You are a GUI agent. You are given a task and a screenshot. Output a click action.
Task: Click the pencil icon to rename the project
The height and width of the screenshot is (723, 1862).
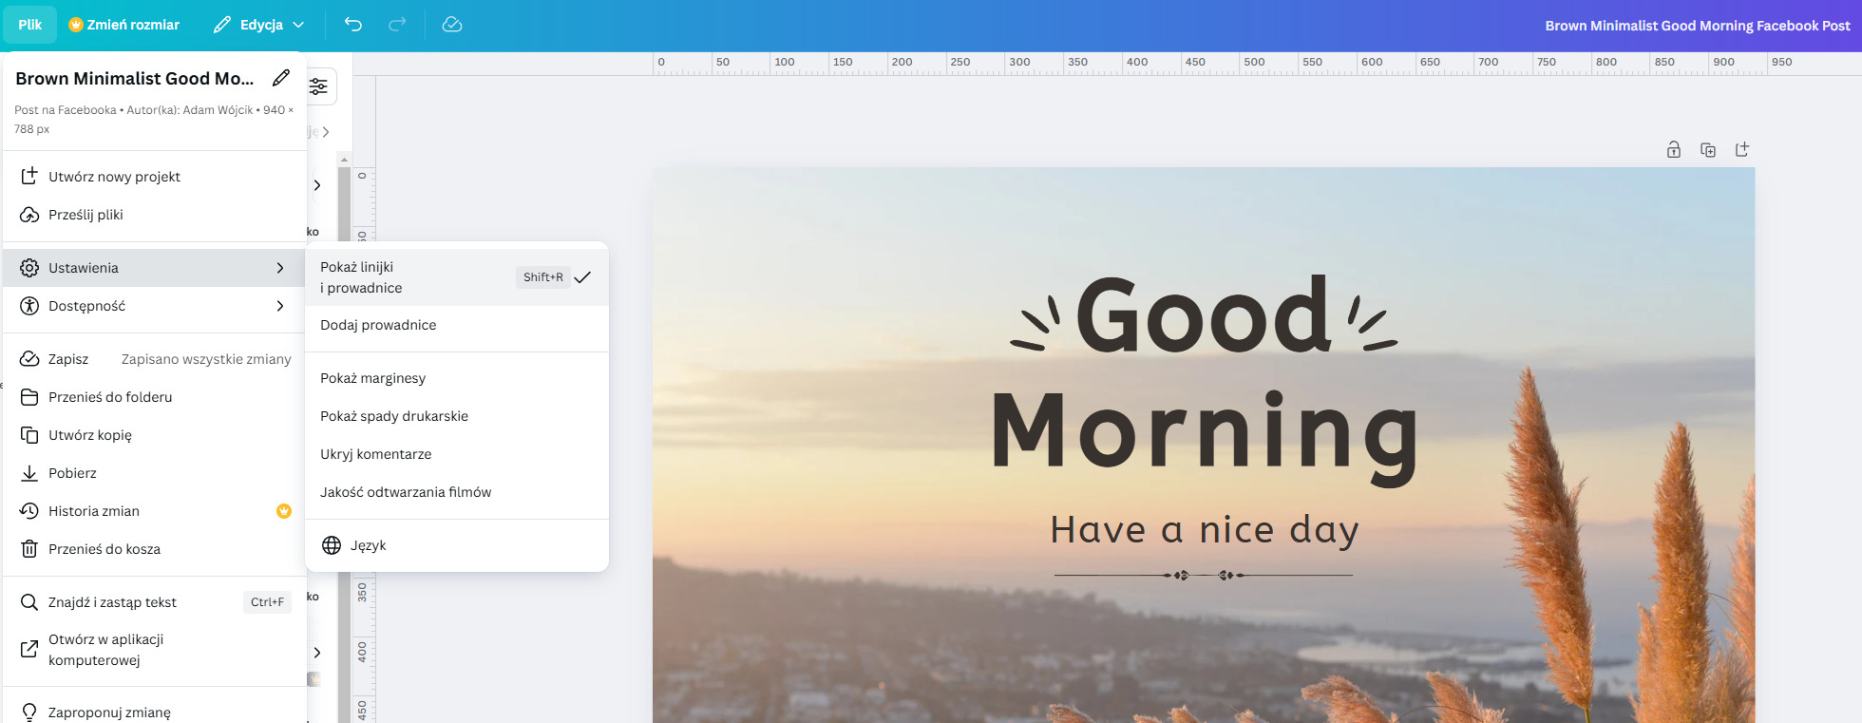click(281, 78)
